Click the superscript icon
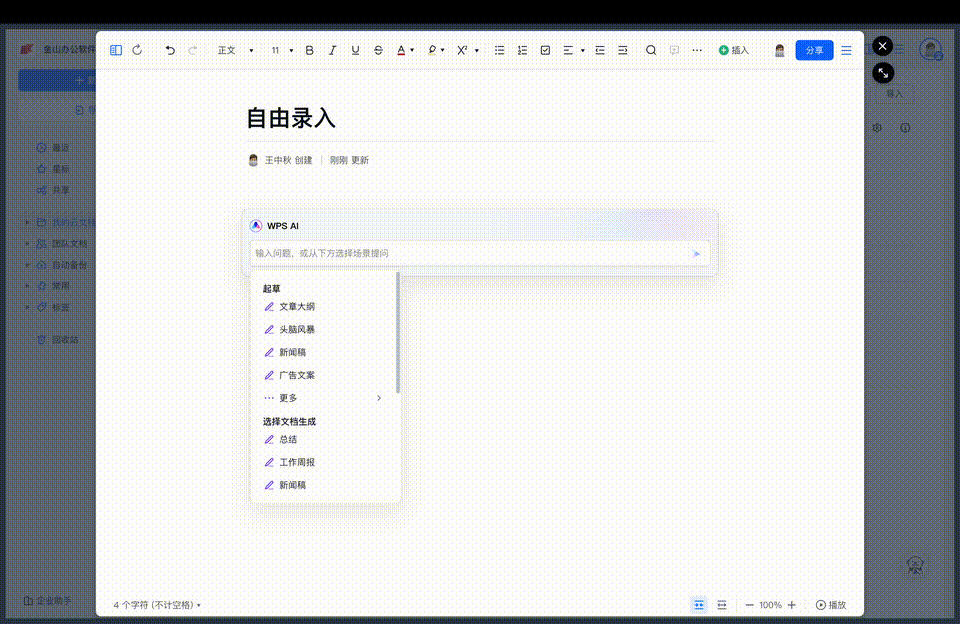This screenshot has width=960, height=624. 460,49
